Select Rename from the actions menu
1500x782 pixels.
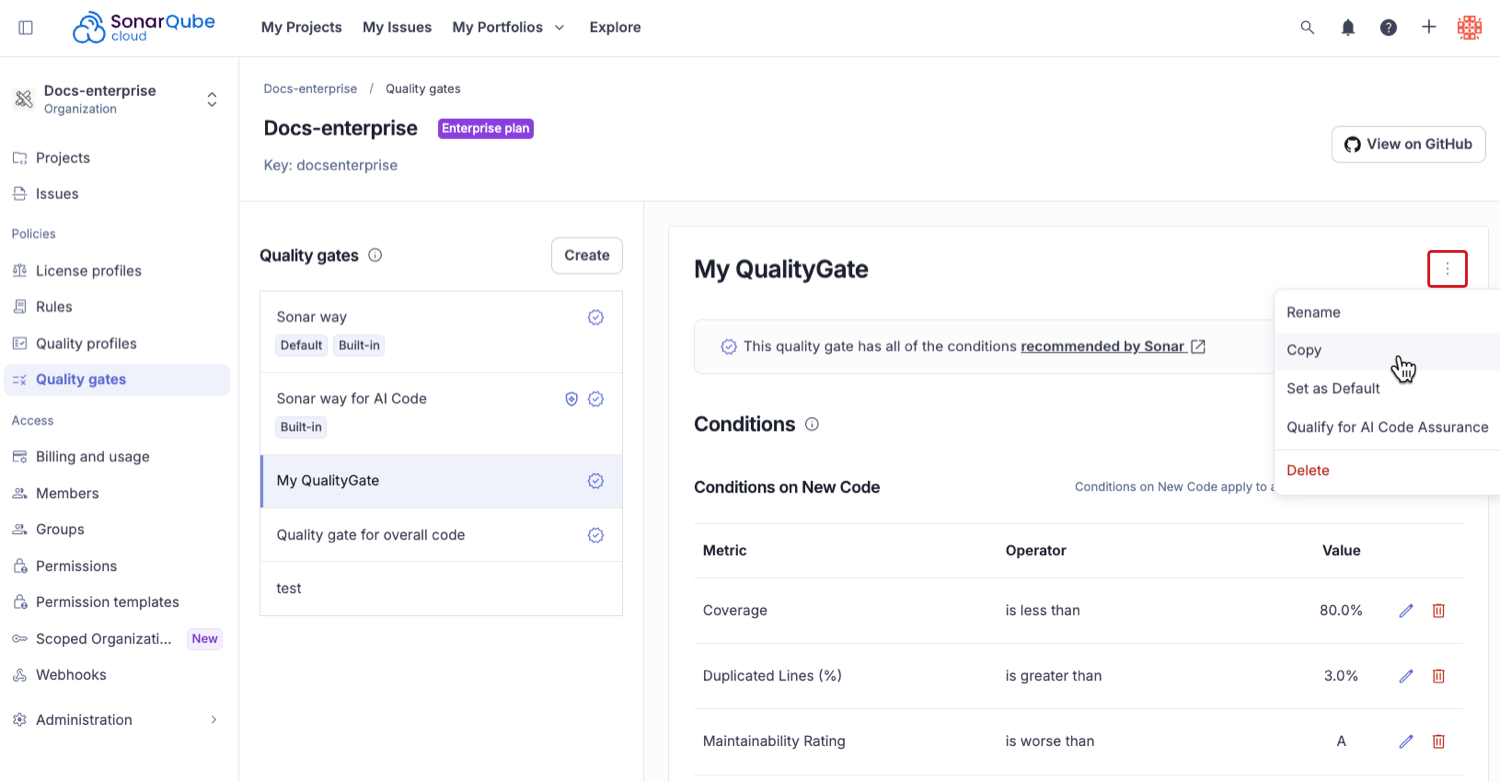(1387, 312)
